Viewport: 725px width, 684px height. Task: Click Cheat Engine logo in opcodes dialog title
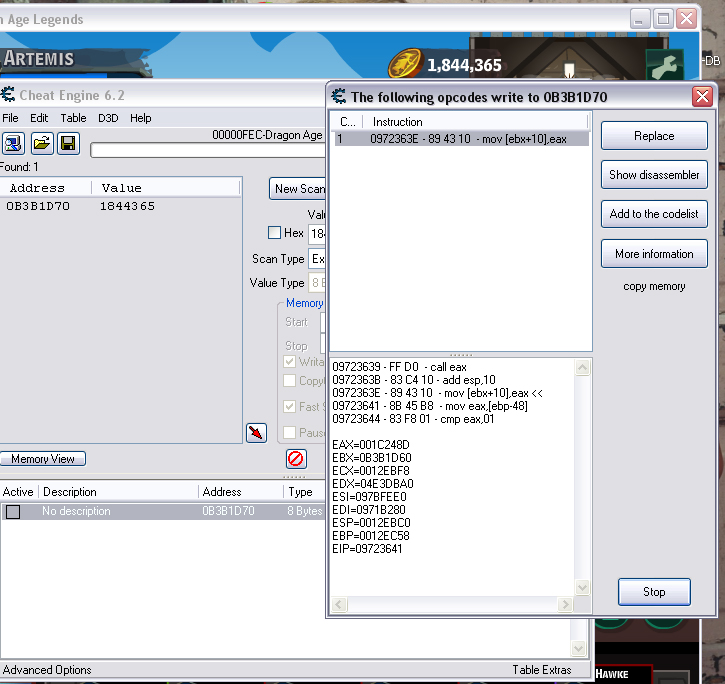(x=339, y=96)
